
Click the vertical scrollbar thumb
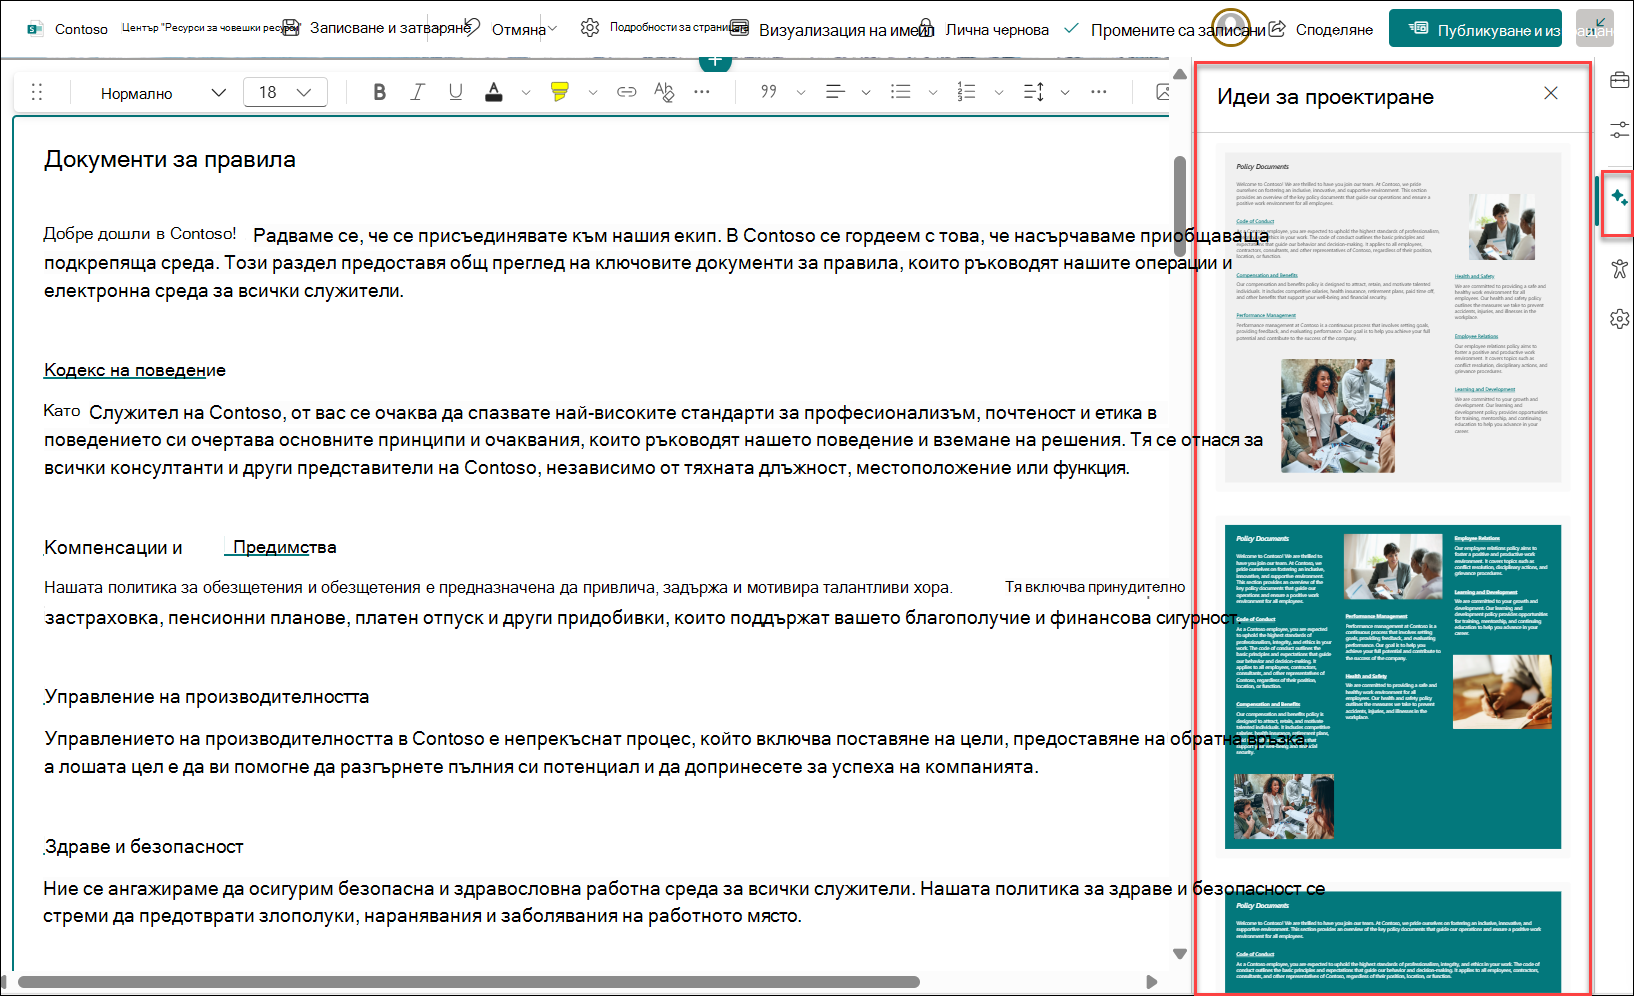tap(1180, 205)
